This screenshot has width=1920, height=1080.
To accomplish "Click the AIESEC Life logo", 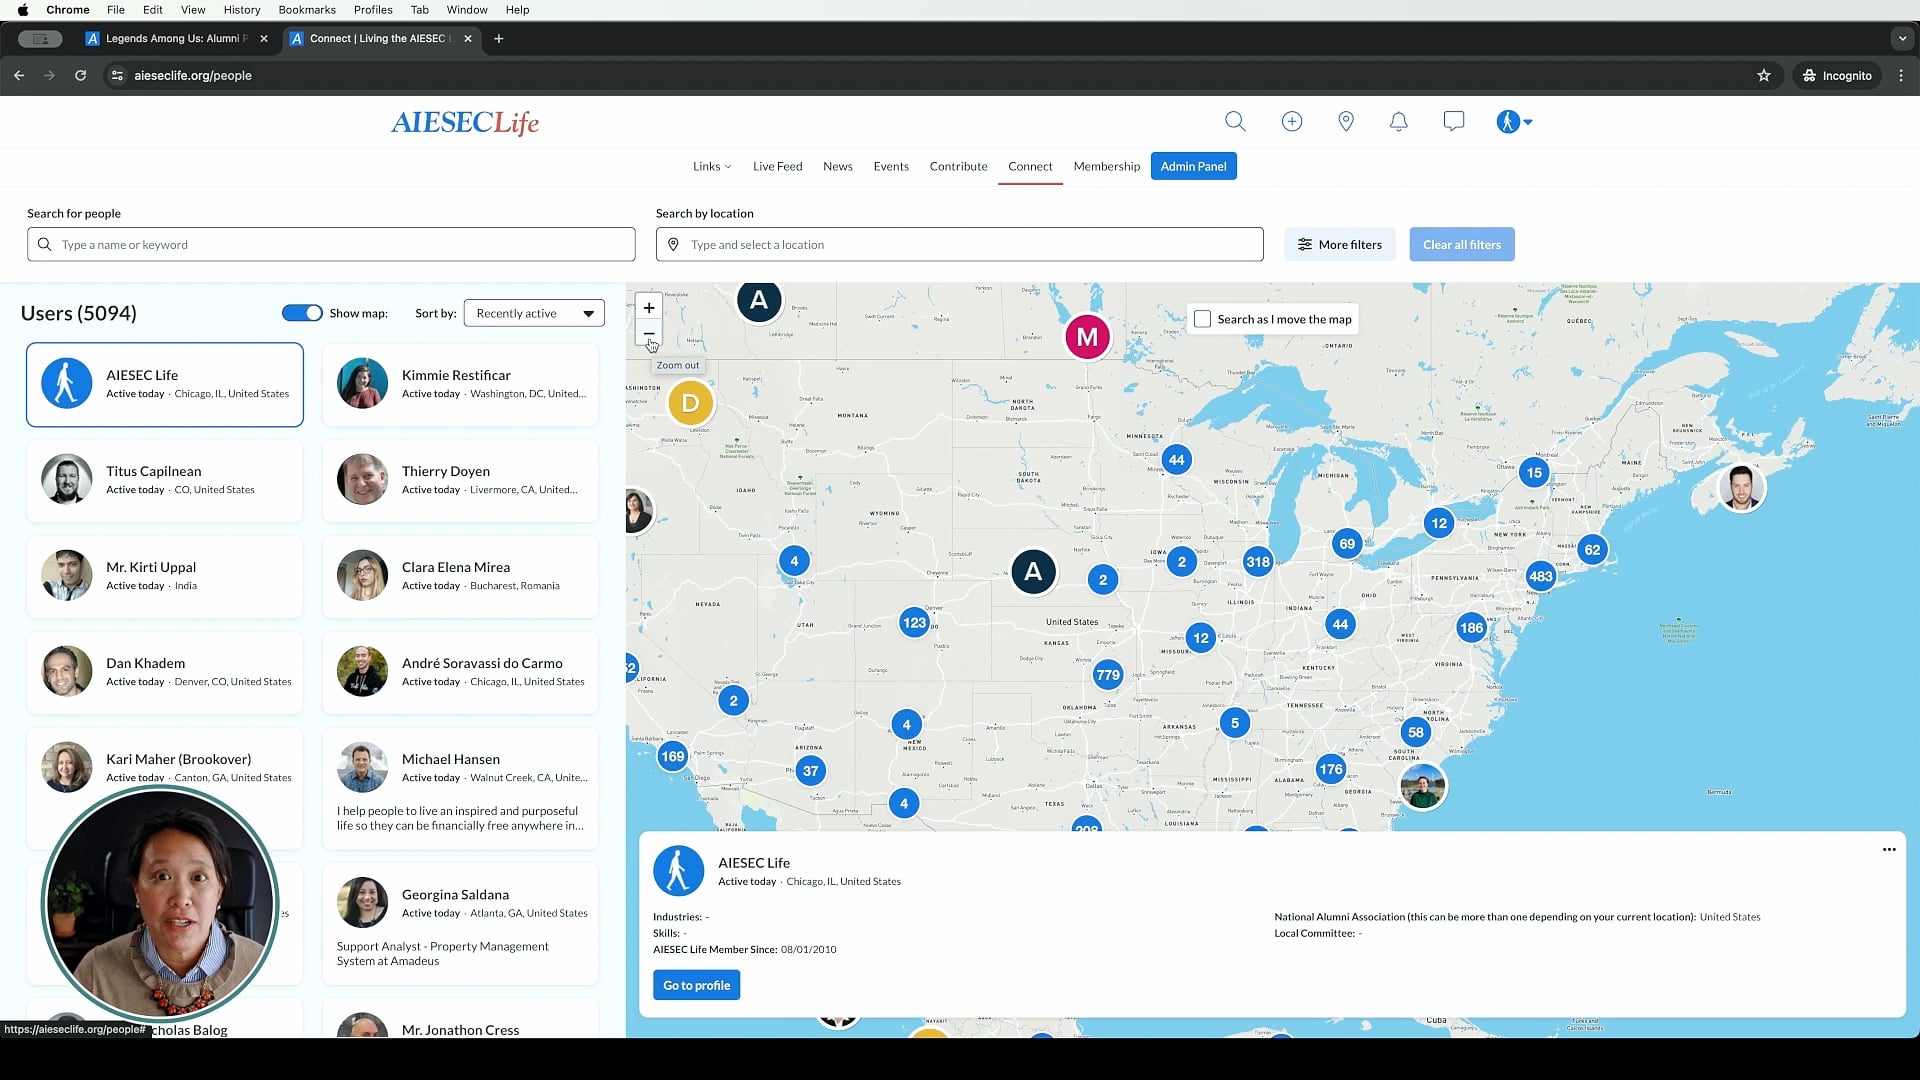I will click(465, 122).
